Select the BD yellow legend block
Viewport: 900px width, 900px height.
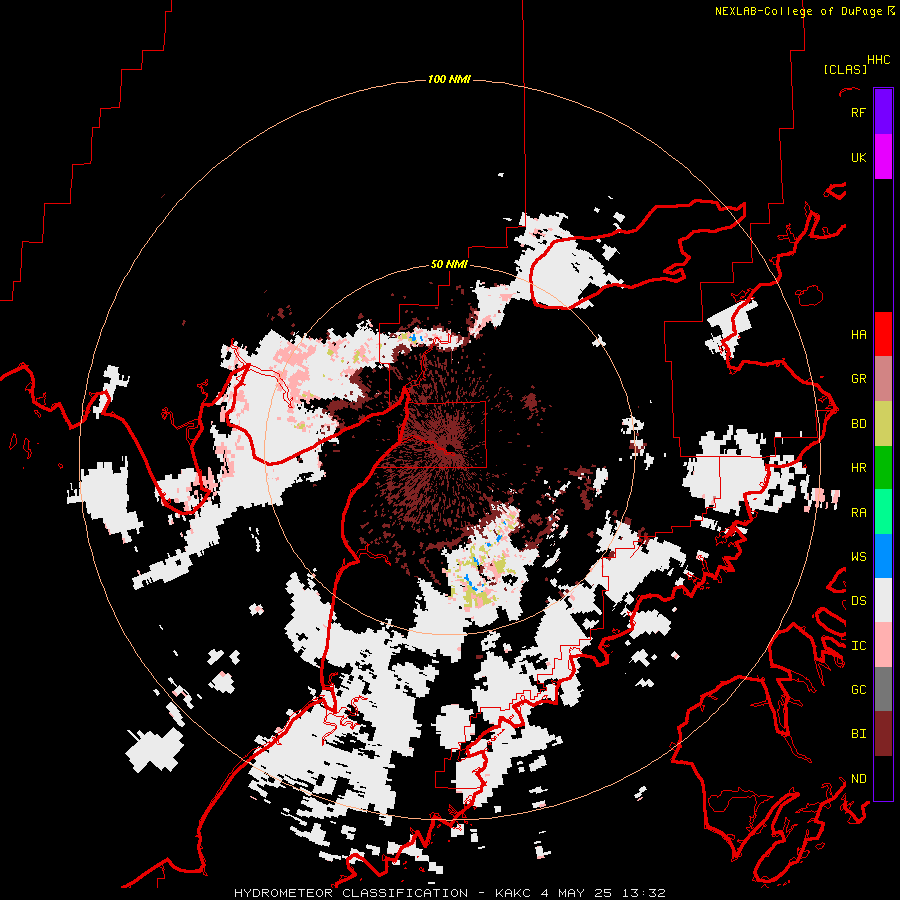[883, 424]
